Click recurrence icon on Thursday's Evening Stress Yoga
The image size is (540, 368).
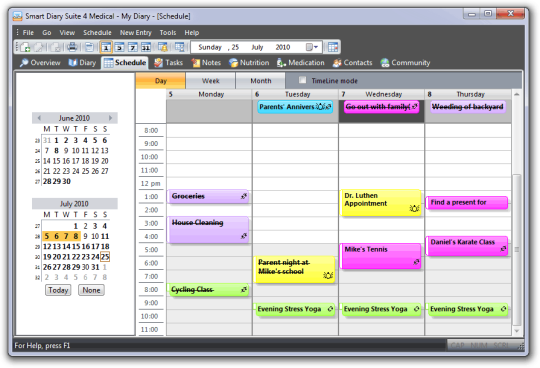(503, 309)
